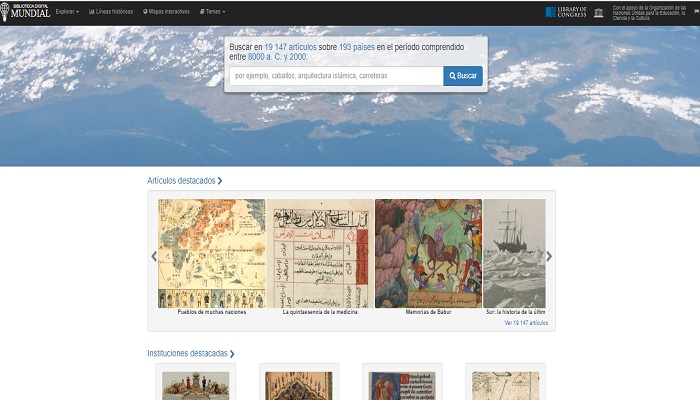The width and height of the screenshot is (700, 400).
Task: Open the UNESCO temple icon link
Action: click(598, 12)
